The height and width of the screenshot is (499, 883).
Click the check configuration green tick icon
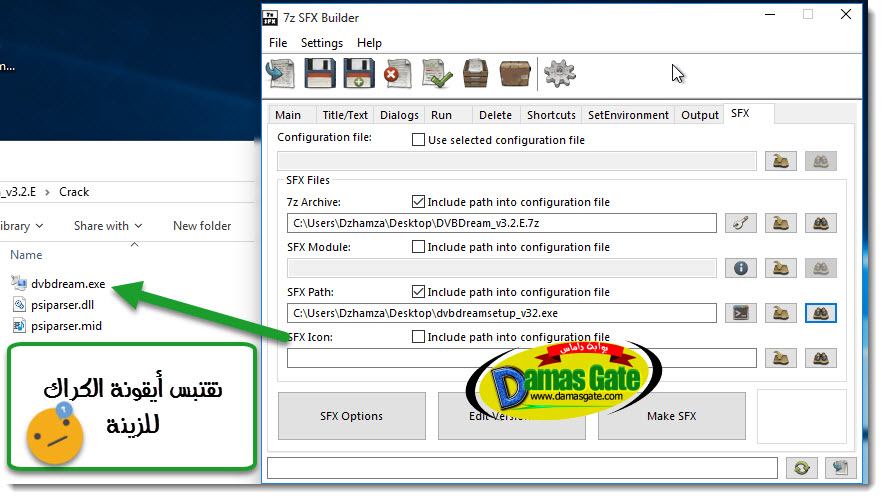click(437, 73)
